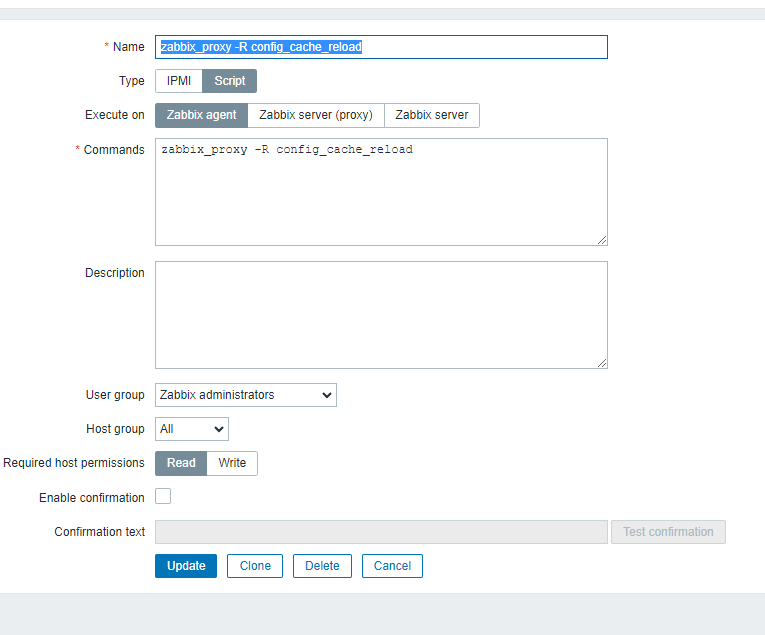This screenshot has width=765, height=635.
Task: Click the Commands field label
Action: pos(114,150)
